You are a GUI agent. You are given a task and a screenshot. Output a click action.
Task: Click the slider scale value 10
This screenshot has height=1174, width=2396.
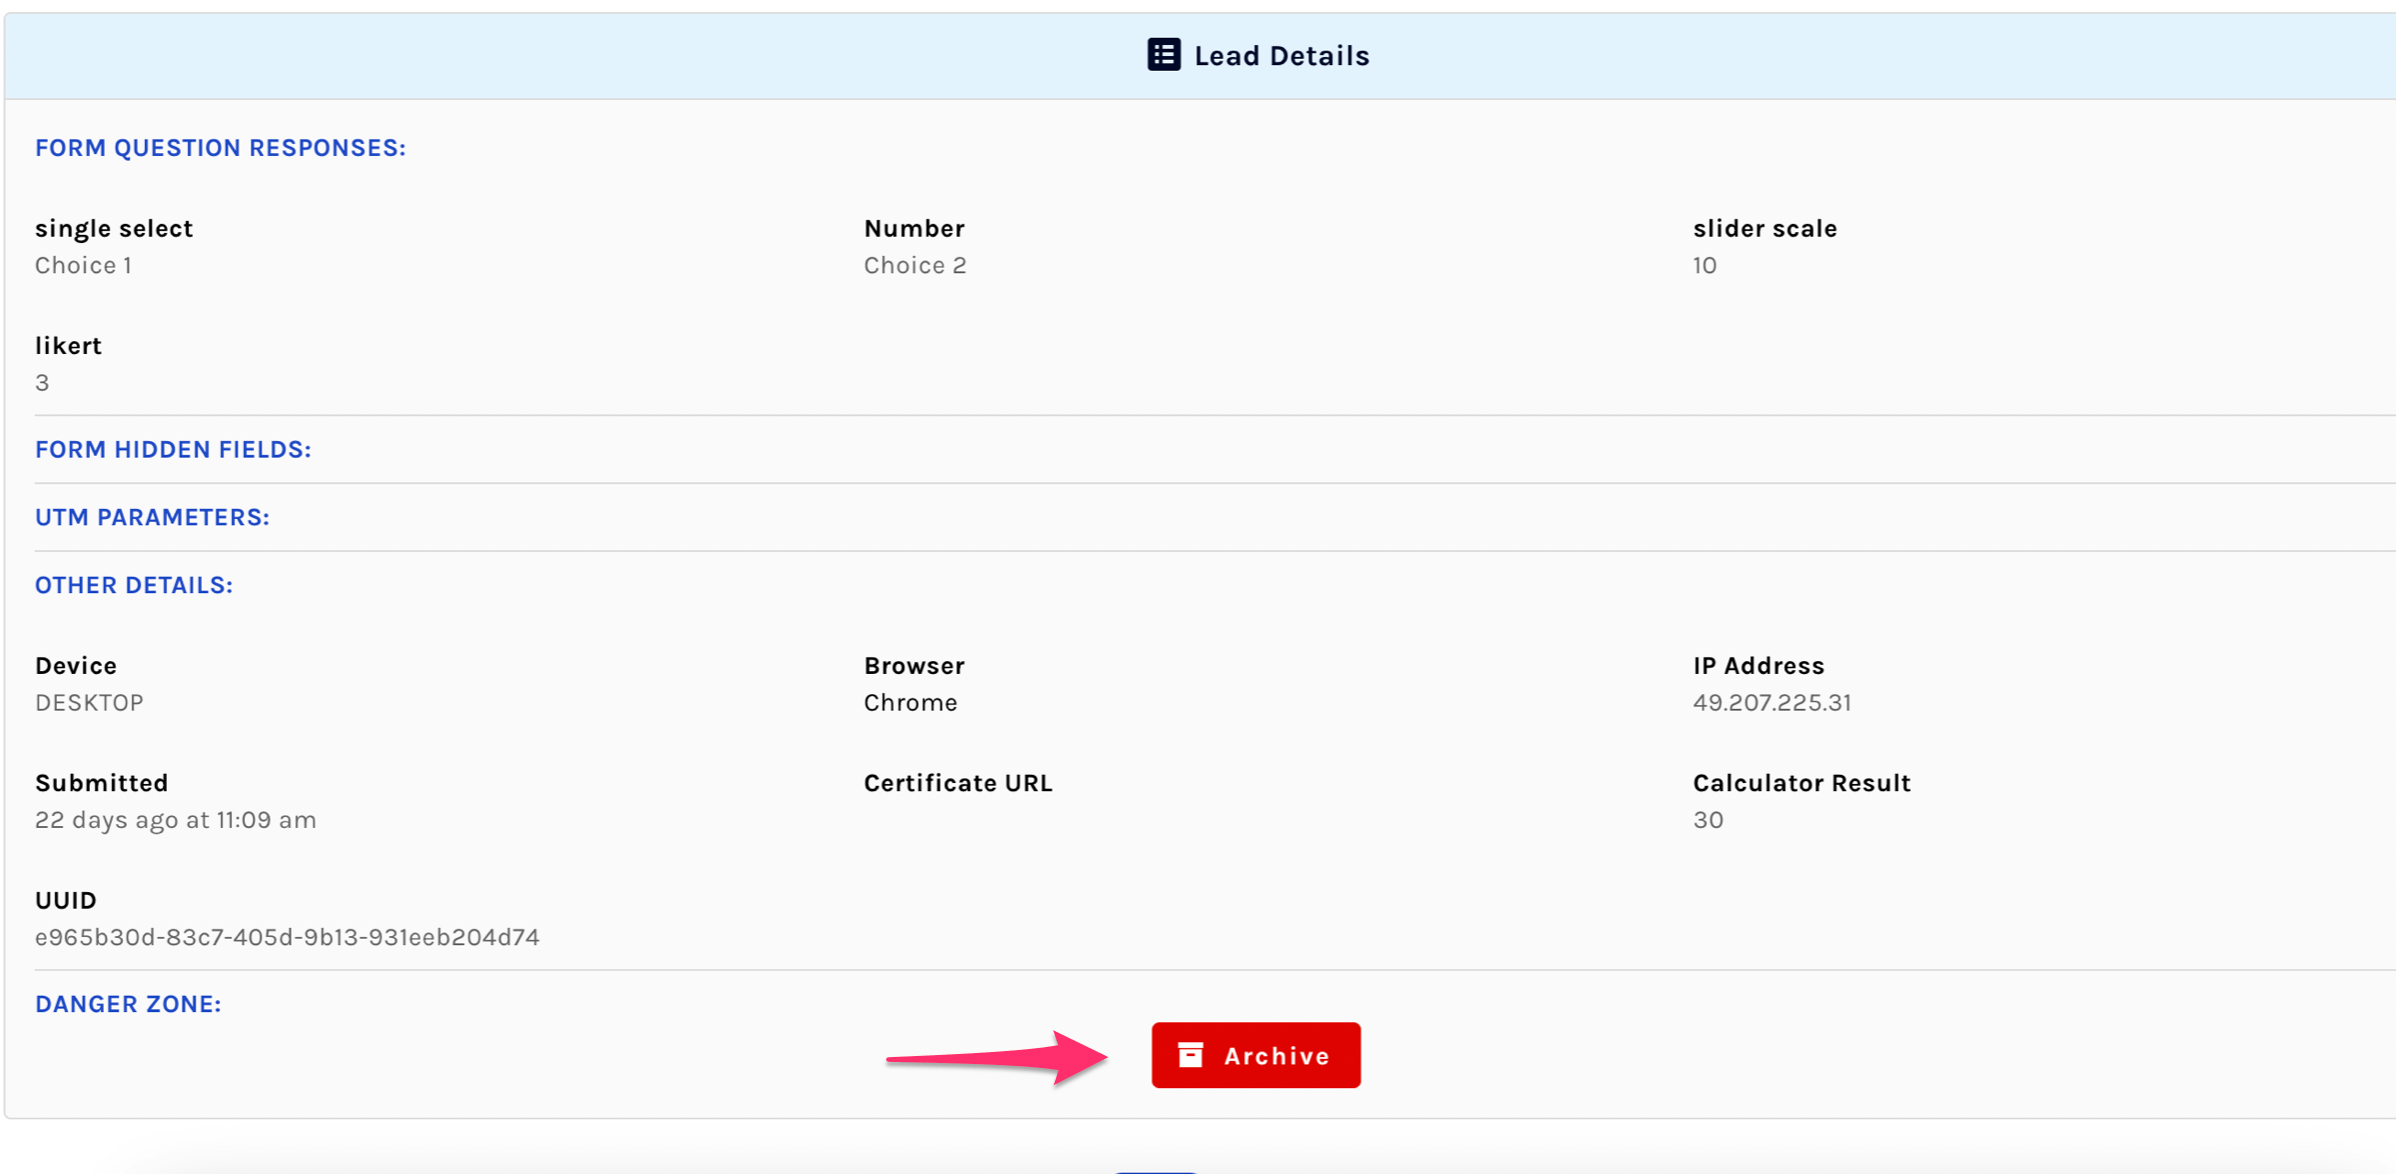(1704, 266)
